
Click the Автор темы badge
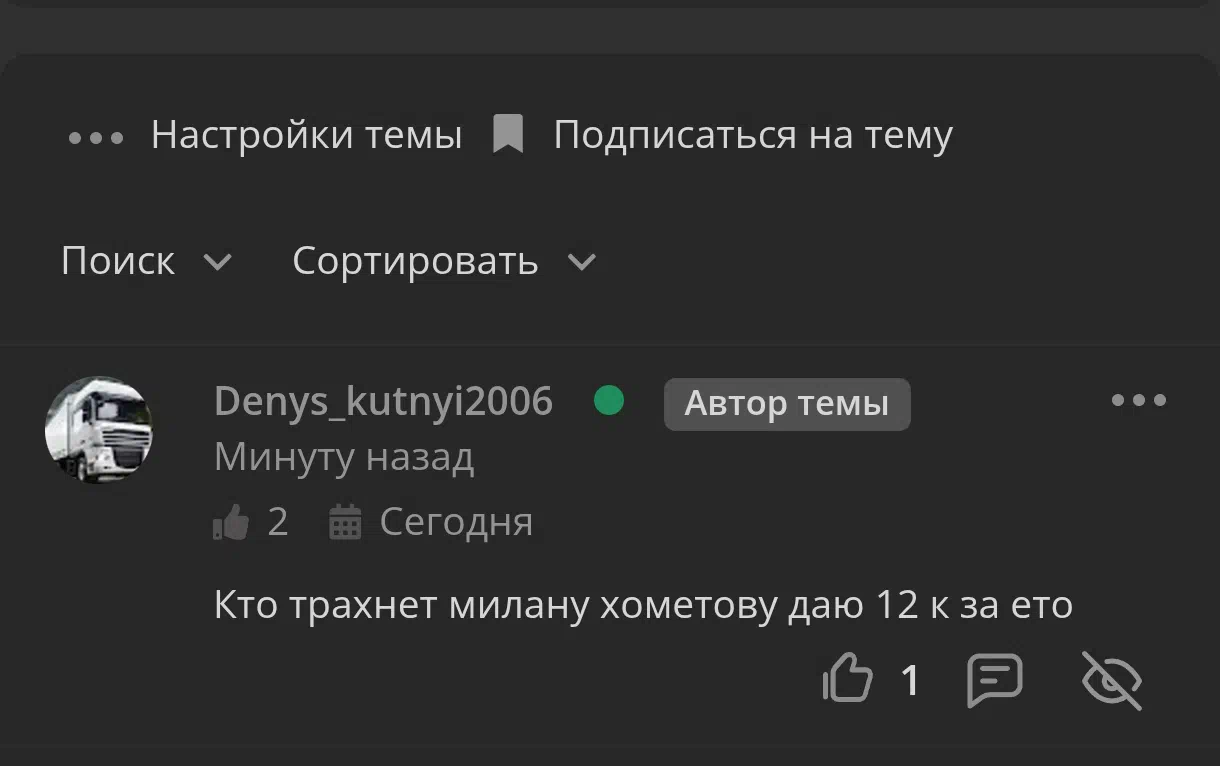(x=787, y=404)
